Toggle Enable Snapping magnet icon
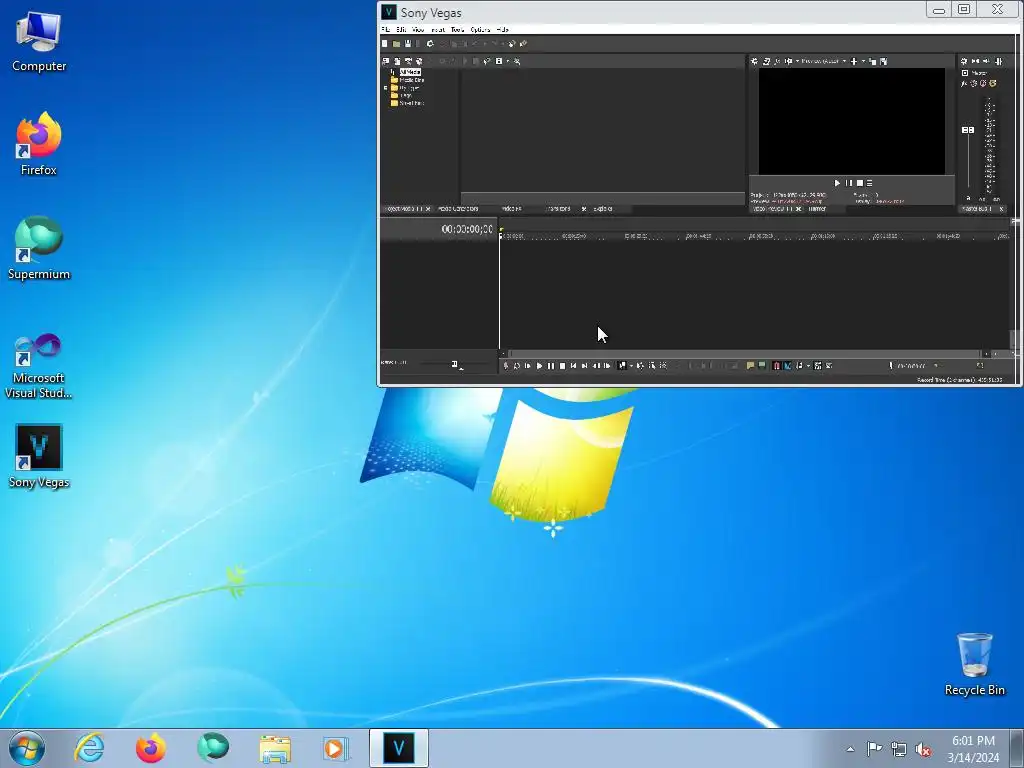Image resolution: width=1024 pixels, height=768 pixels. point(776,366)
